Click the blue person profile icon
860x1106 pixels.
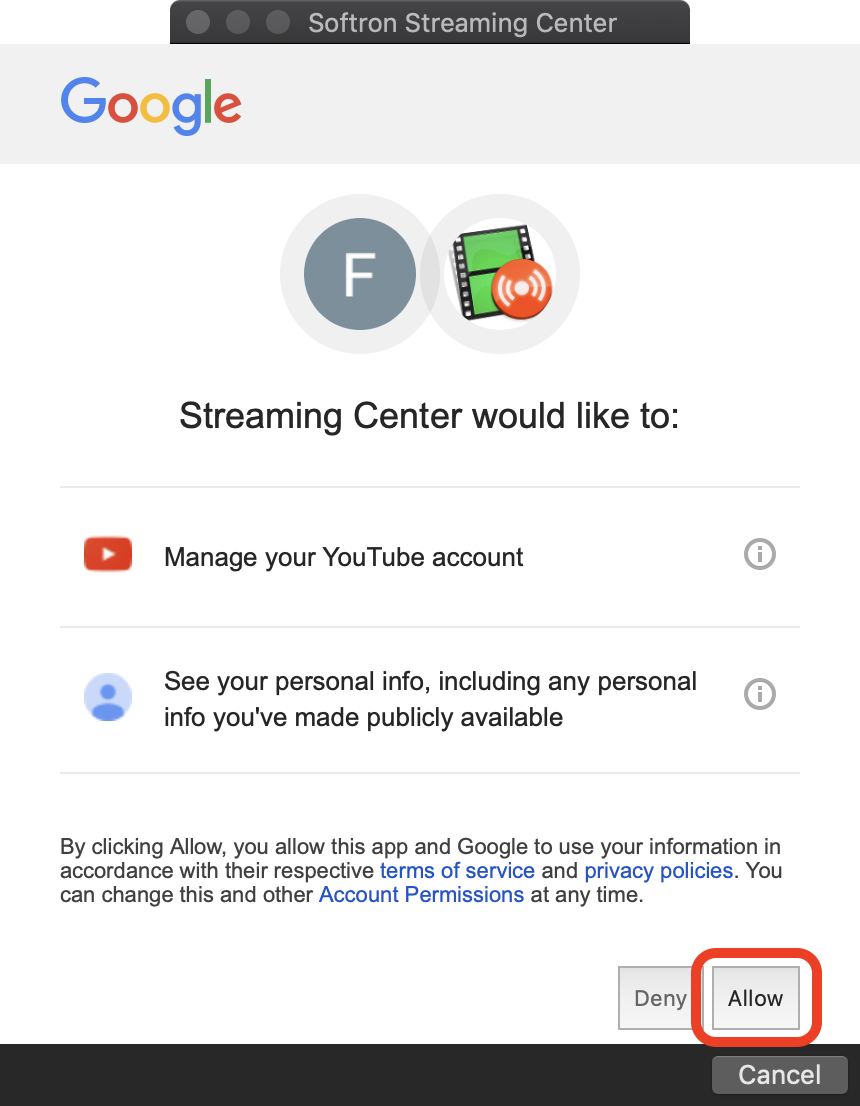108,697
